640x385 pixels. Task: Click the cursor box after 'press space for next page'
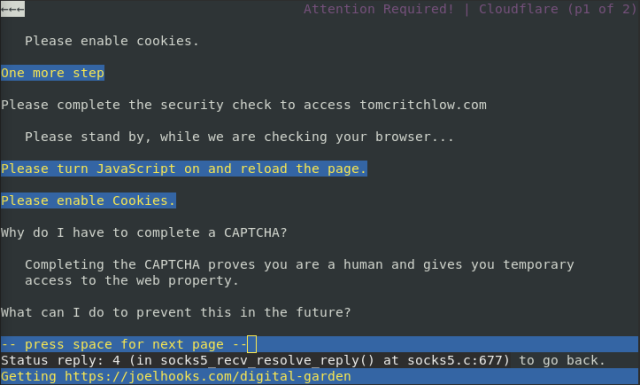[x=252, y=344]
